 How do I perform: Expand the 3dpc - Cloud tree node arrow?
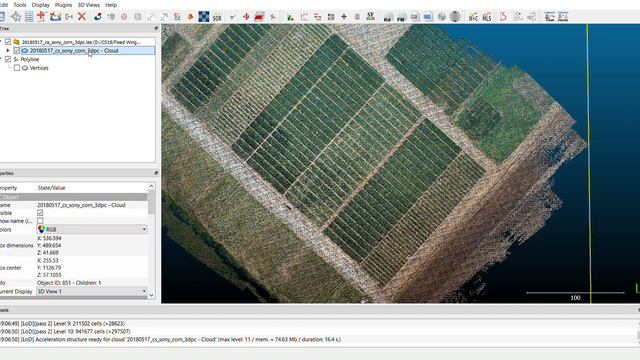[8, 51]
